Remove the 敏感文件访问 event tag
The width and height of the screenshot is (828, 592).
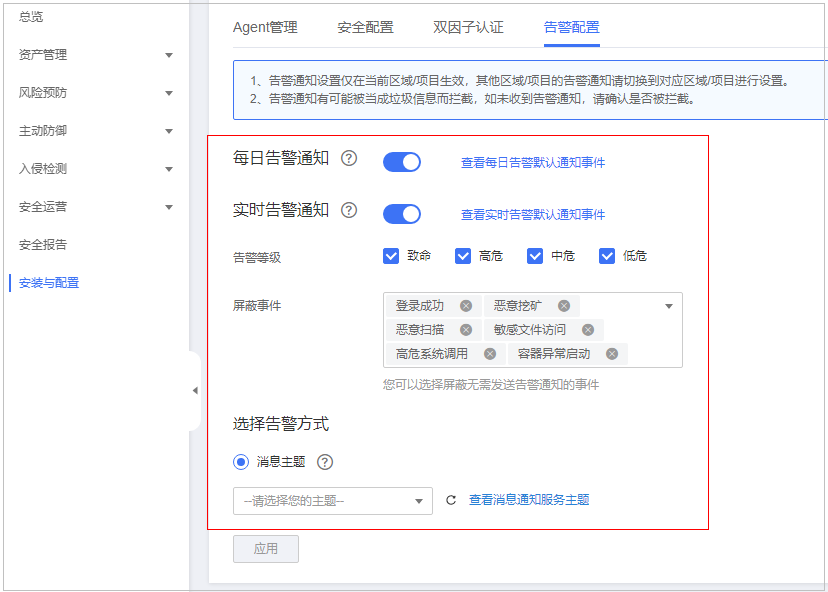pos(587,329)
